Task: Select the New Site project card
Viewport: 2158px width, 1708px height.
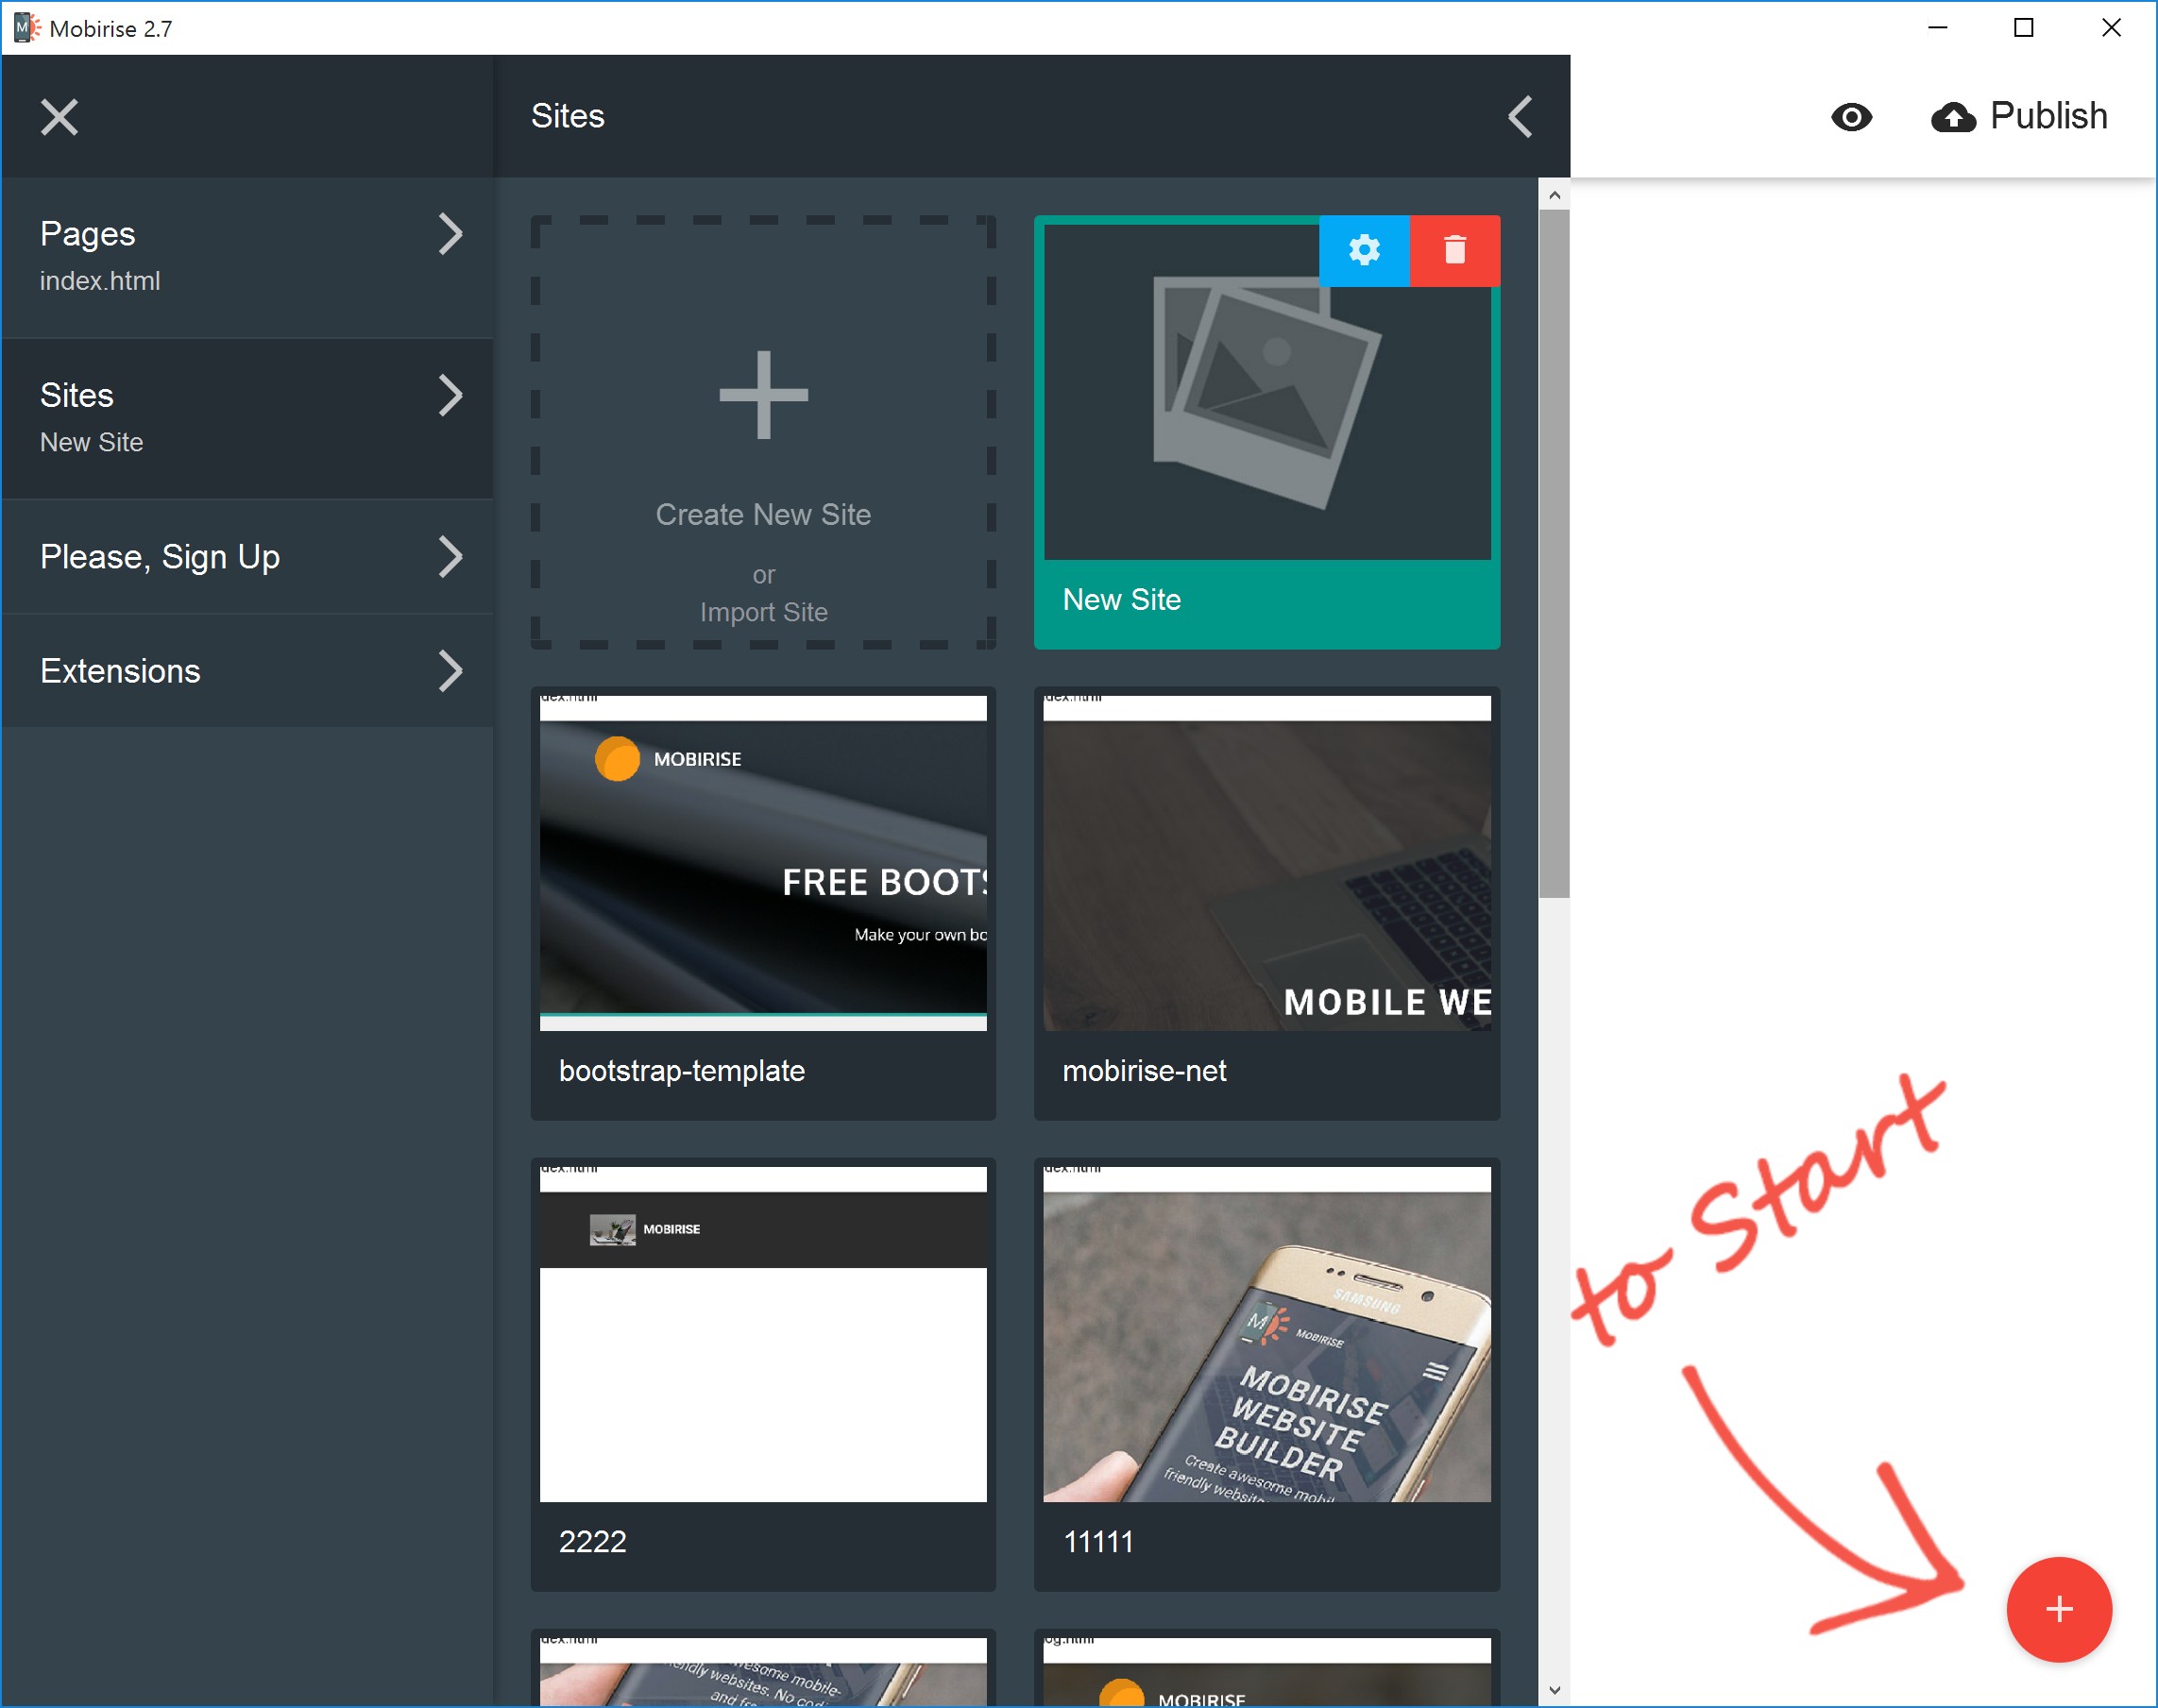Action: (x=1265, y=430)
